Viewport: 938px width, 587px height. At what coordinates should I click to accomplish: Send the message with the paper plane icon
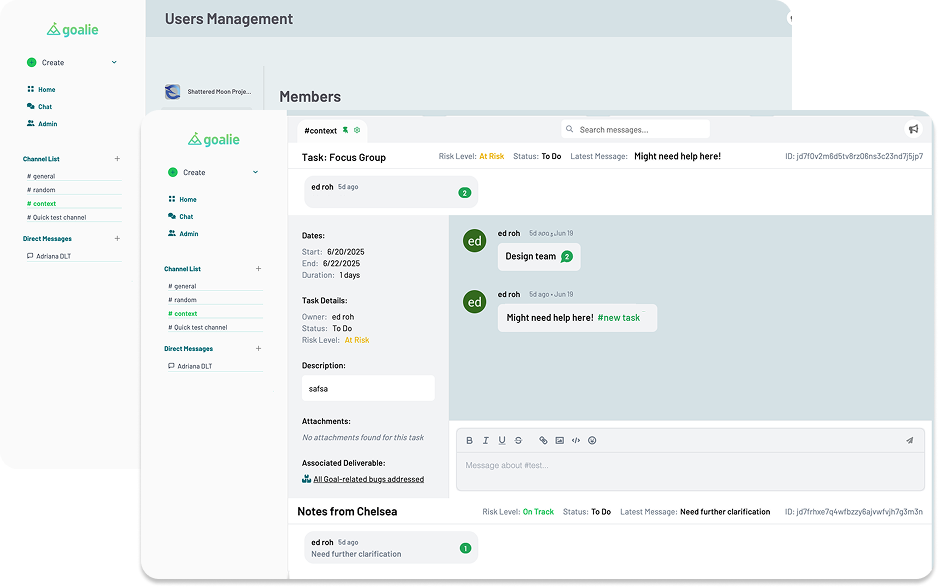[x=909, y=440]
